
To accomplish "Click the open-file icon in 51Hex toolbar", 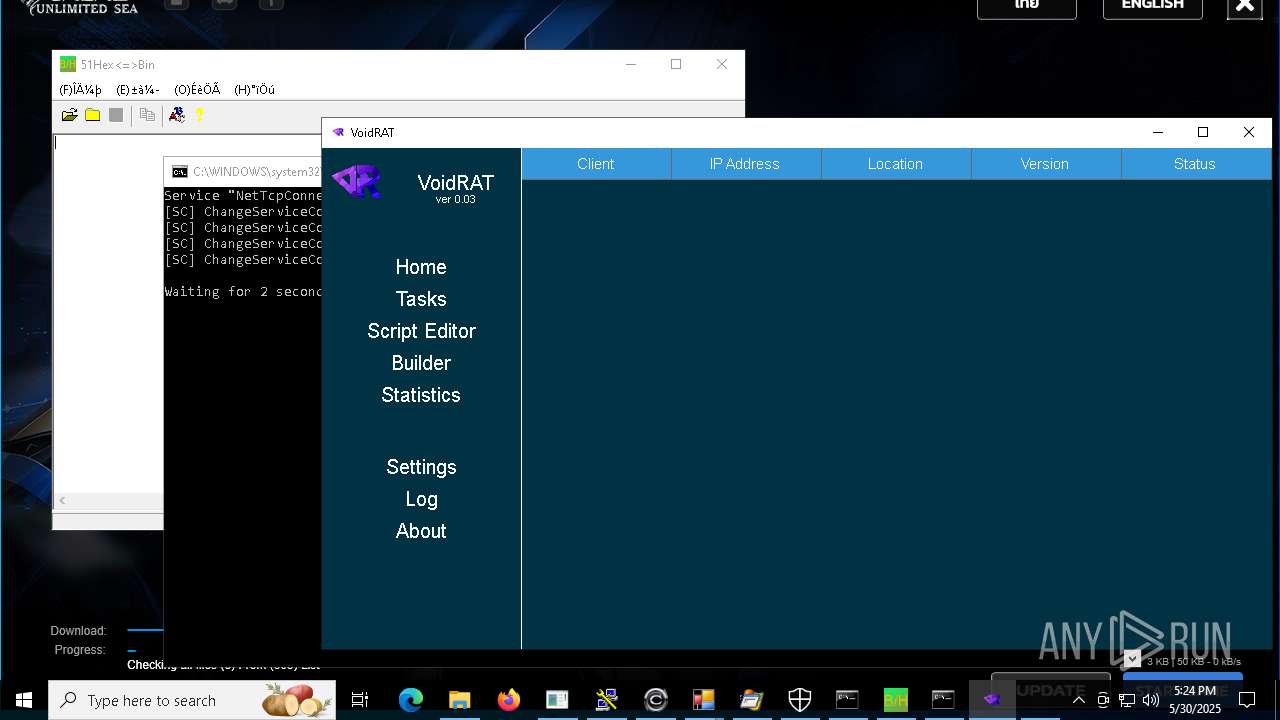I will pyautogui.click(x=69, y=115).
